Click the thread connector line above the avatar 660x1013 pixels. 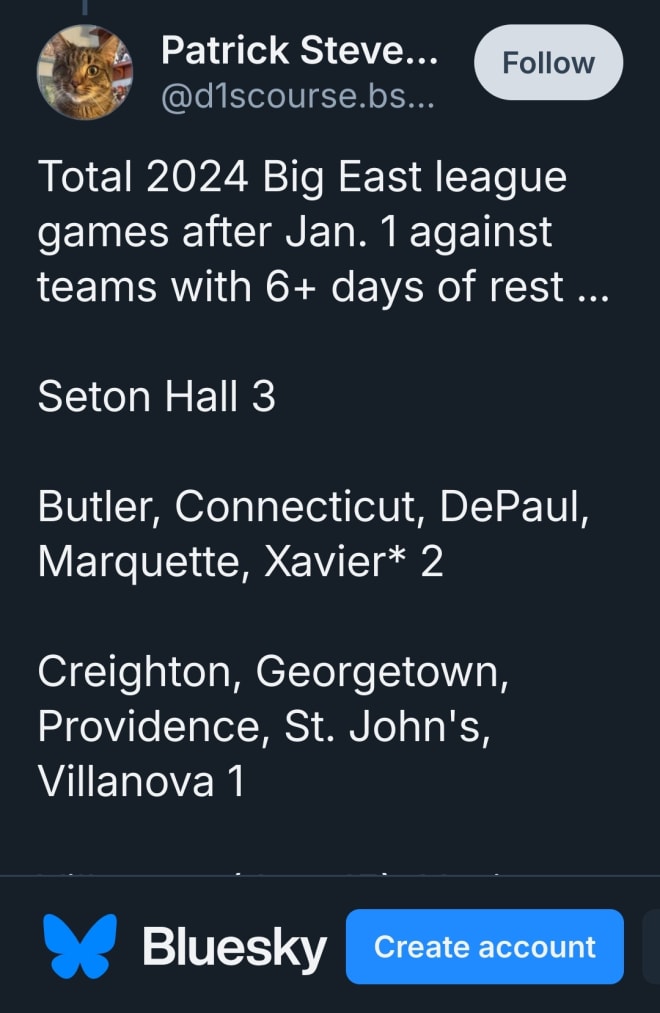(85, 7)
